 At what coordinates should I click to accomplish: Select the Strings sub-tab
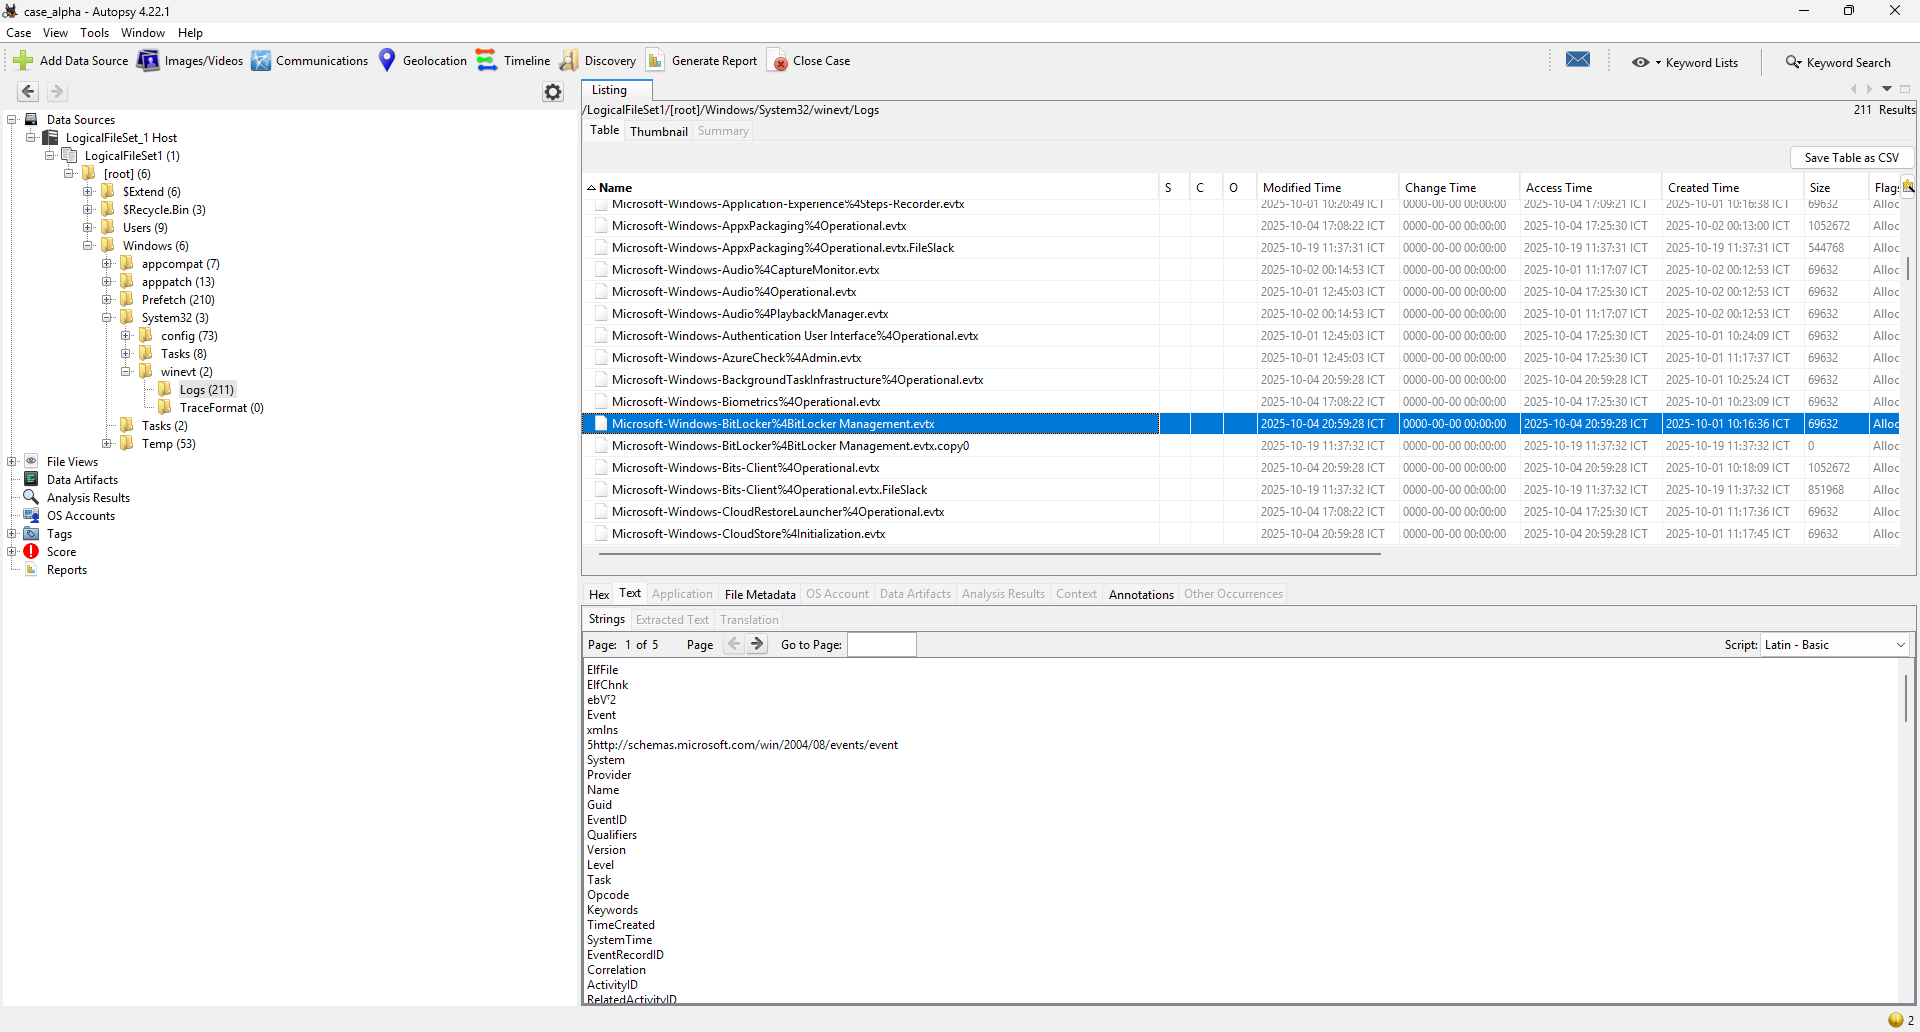click(607, 619)
